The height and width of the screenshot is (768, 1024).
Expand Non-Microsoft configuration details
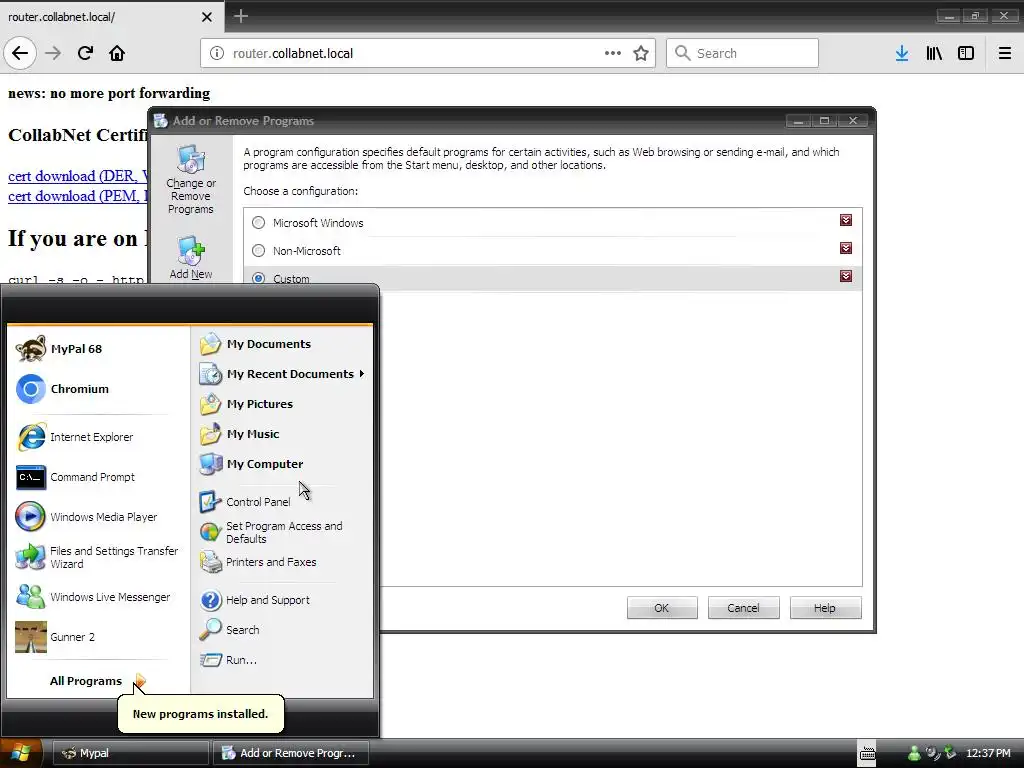click(846, 248)
